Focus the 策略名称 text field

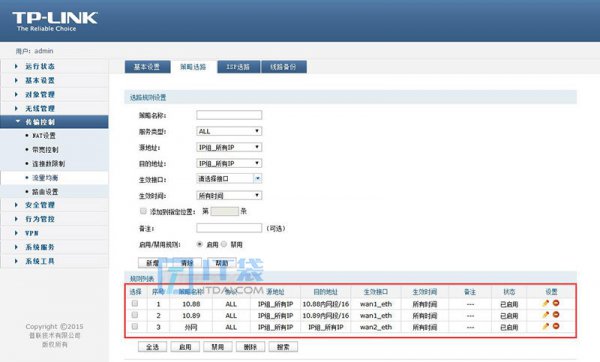pos(229,115)
